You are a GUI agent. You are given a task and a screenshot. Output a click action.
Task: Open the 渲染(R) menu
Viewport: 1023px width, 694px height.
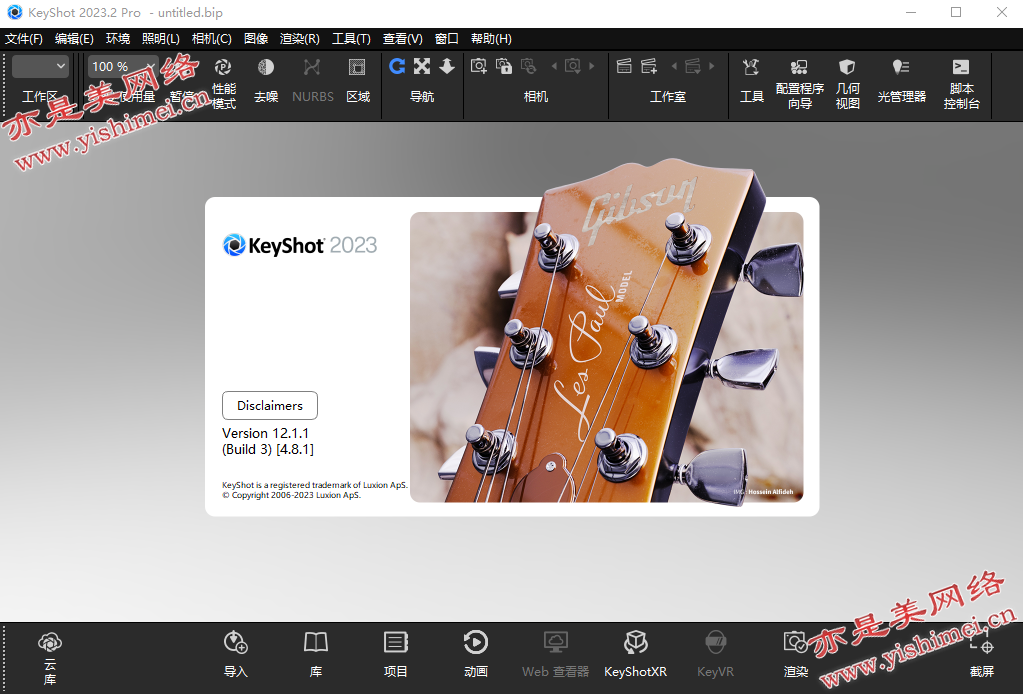click(299, 38)
